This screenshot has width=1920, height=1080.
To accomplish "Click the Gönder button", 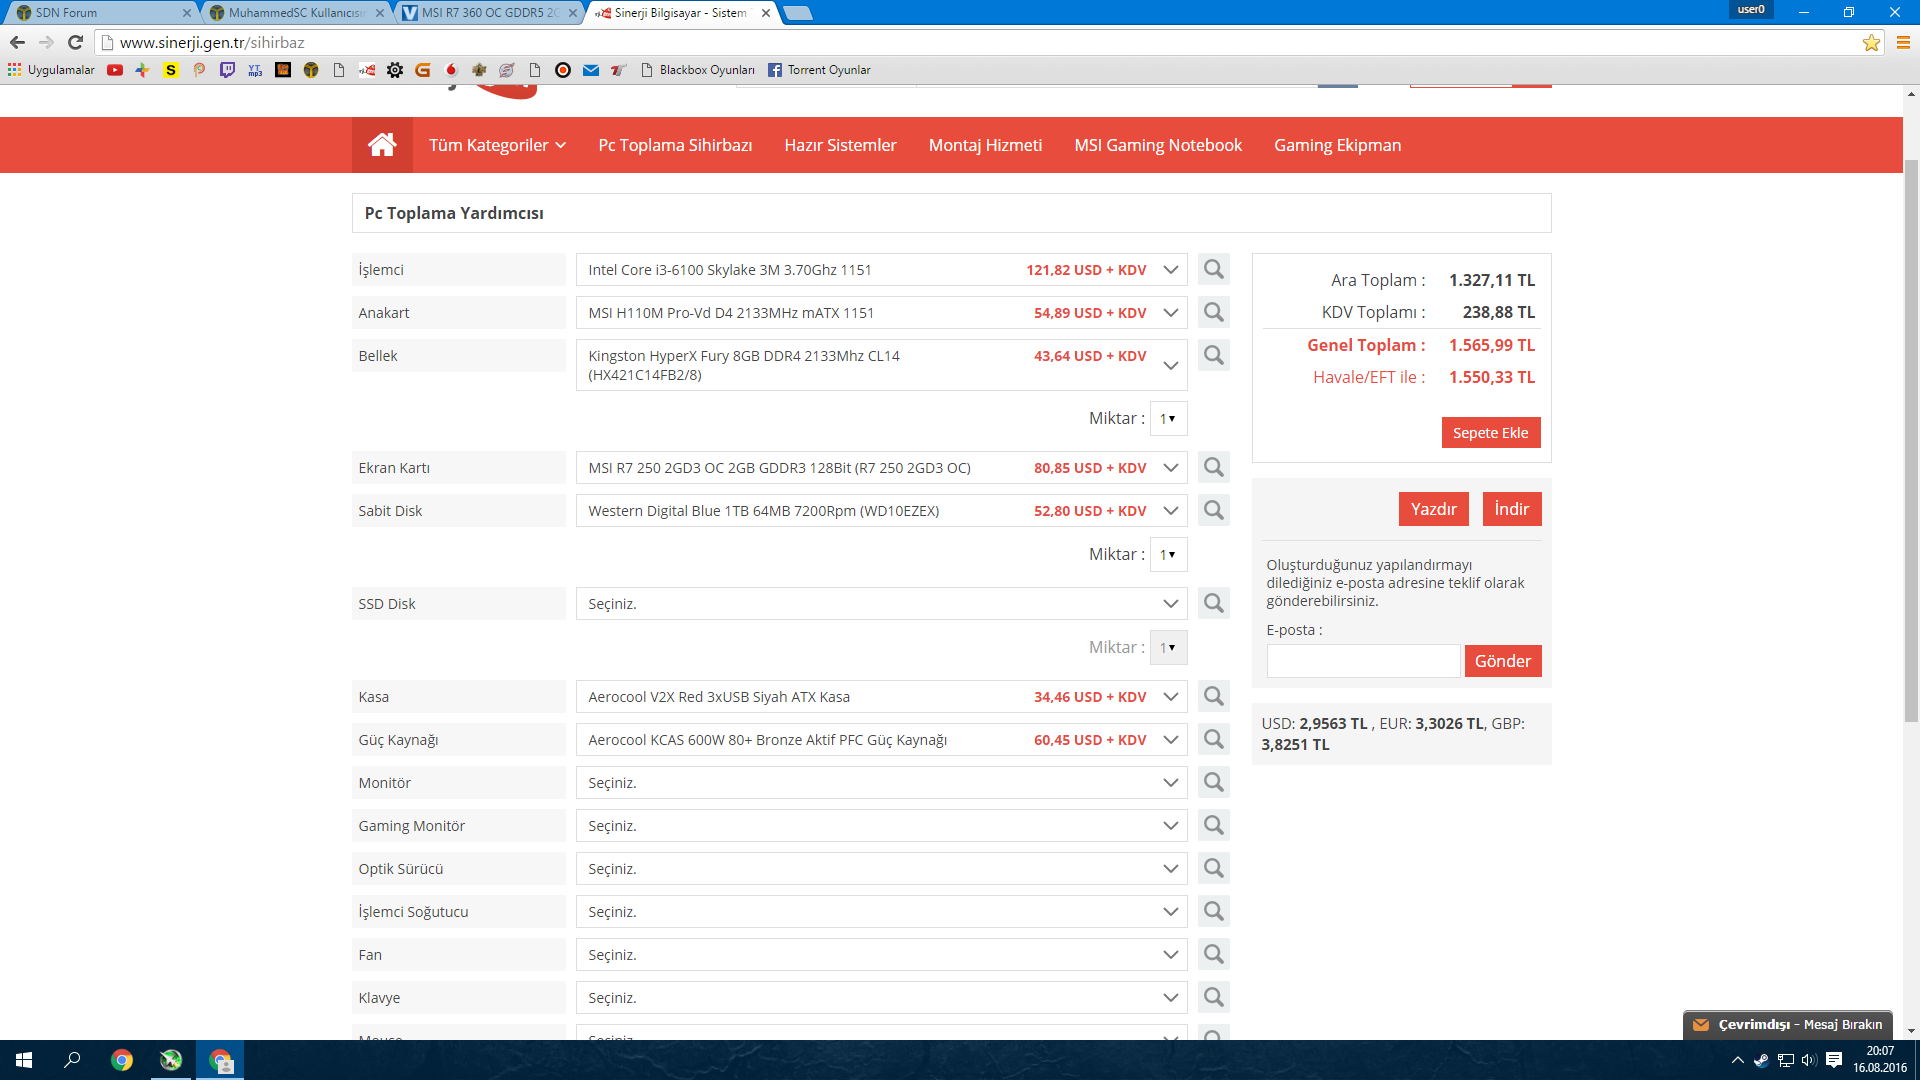I will (1502, 661).
